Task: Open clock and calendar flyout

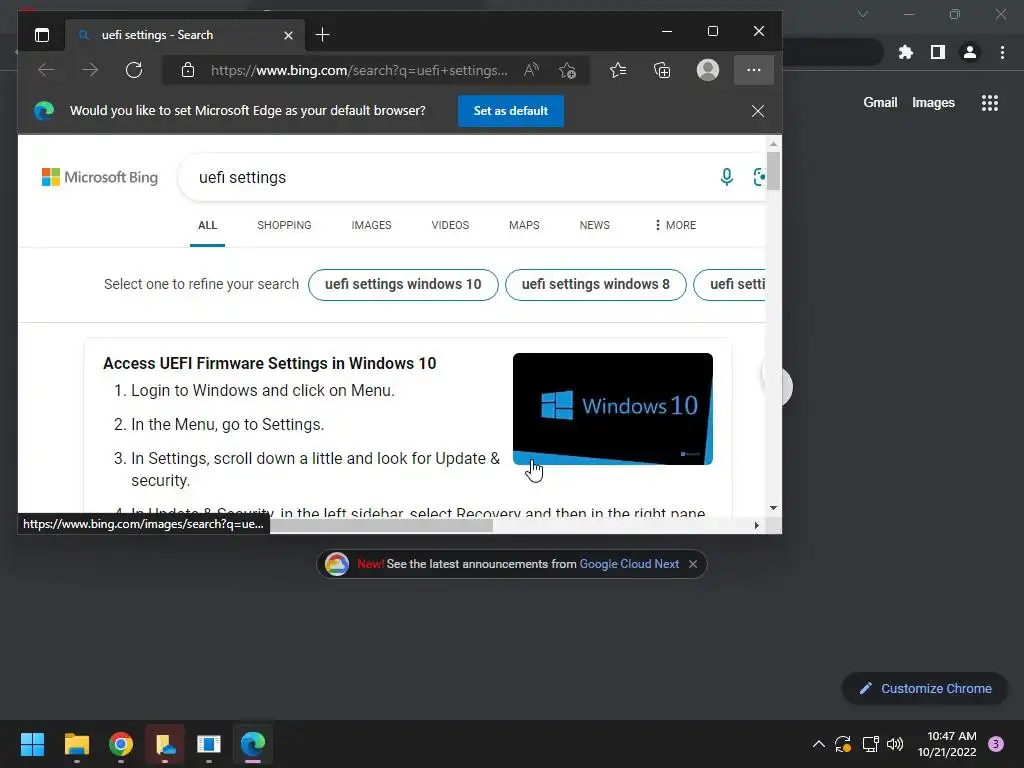Action: [x=947, y=744]
